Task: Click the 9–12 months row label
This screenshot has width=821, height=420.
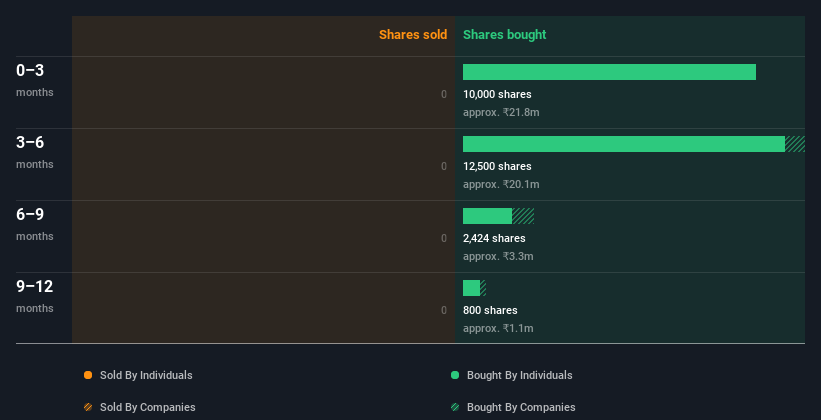Action: coord(35,296)
